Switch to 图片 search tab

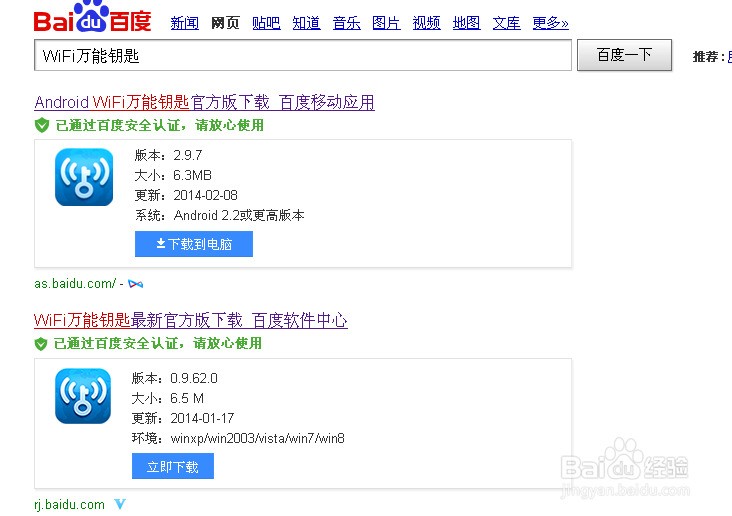pyautogui.click(x=386, y=23)
